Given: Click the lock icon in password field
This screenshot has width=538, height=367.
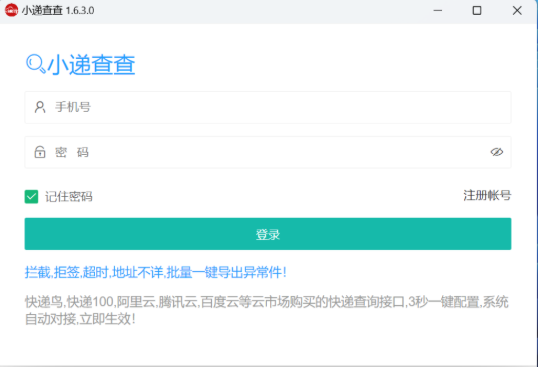Looking at the screenshot, I should pyautogui.click(x=40, y=152).
